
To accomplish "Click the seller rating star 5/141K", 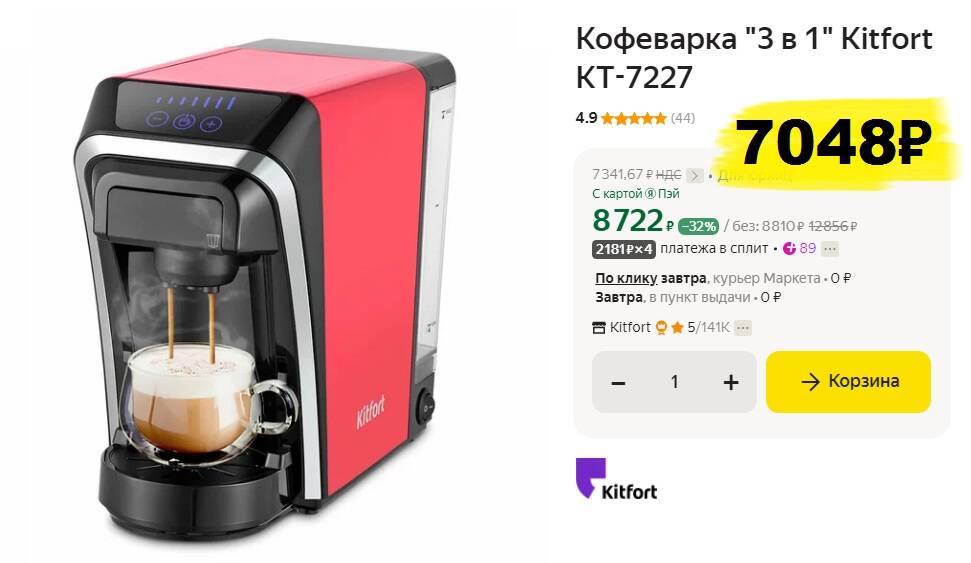I will click(x=677, y=328).
